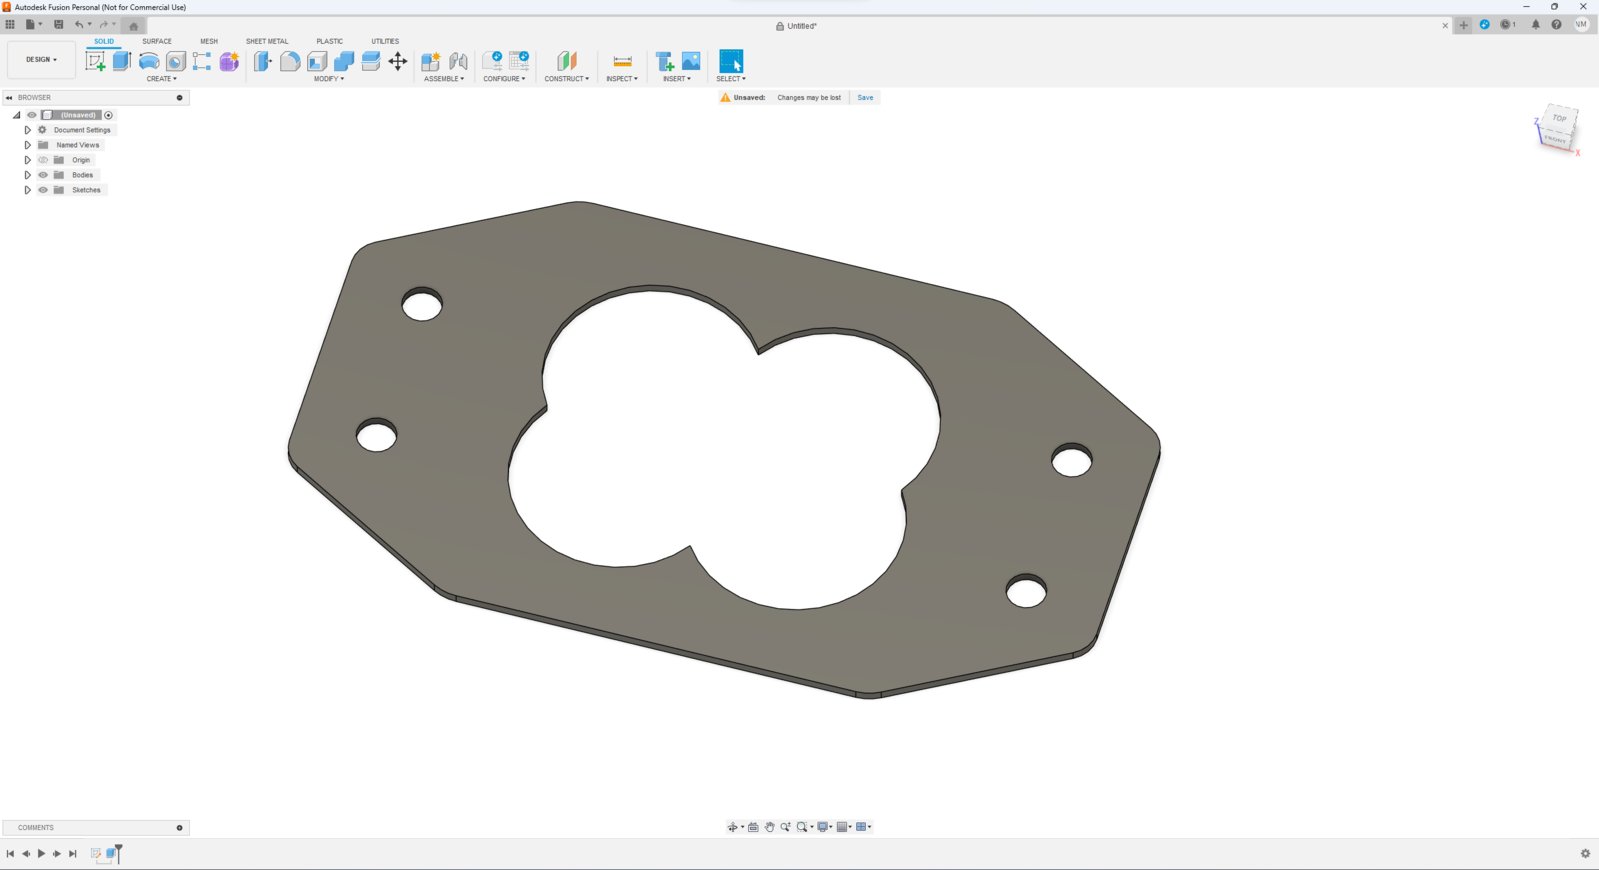This screenshot has width=1599, height=870.
Task: Open the SELECT dropdown menu
Action: (x=731, y=79)
